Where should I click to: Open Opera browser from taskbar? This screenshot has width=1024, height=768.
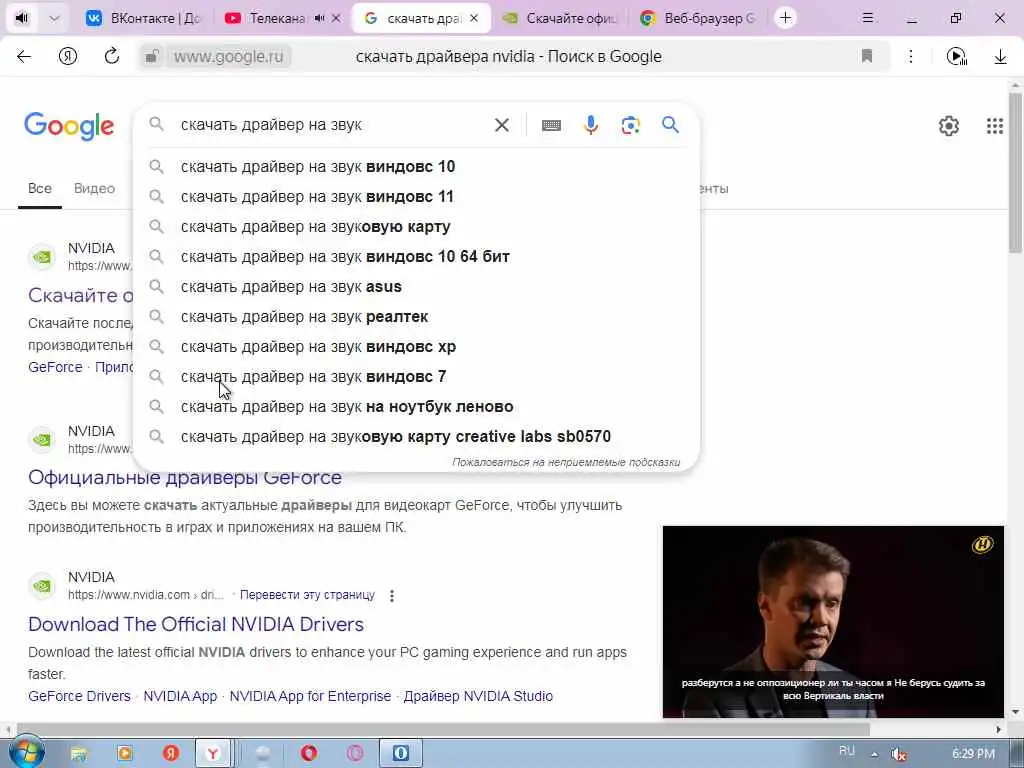309,754
